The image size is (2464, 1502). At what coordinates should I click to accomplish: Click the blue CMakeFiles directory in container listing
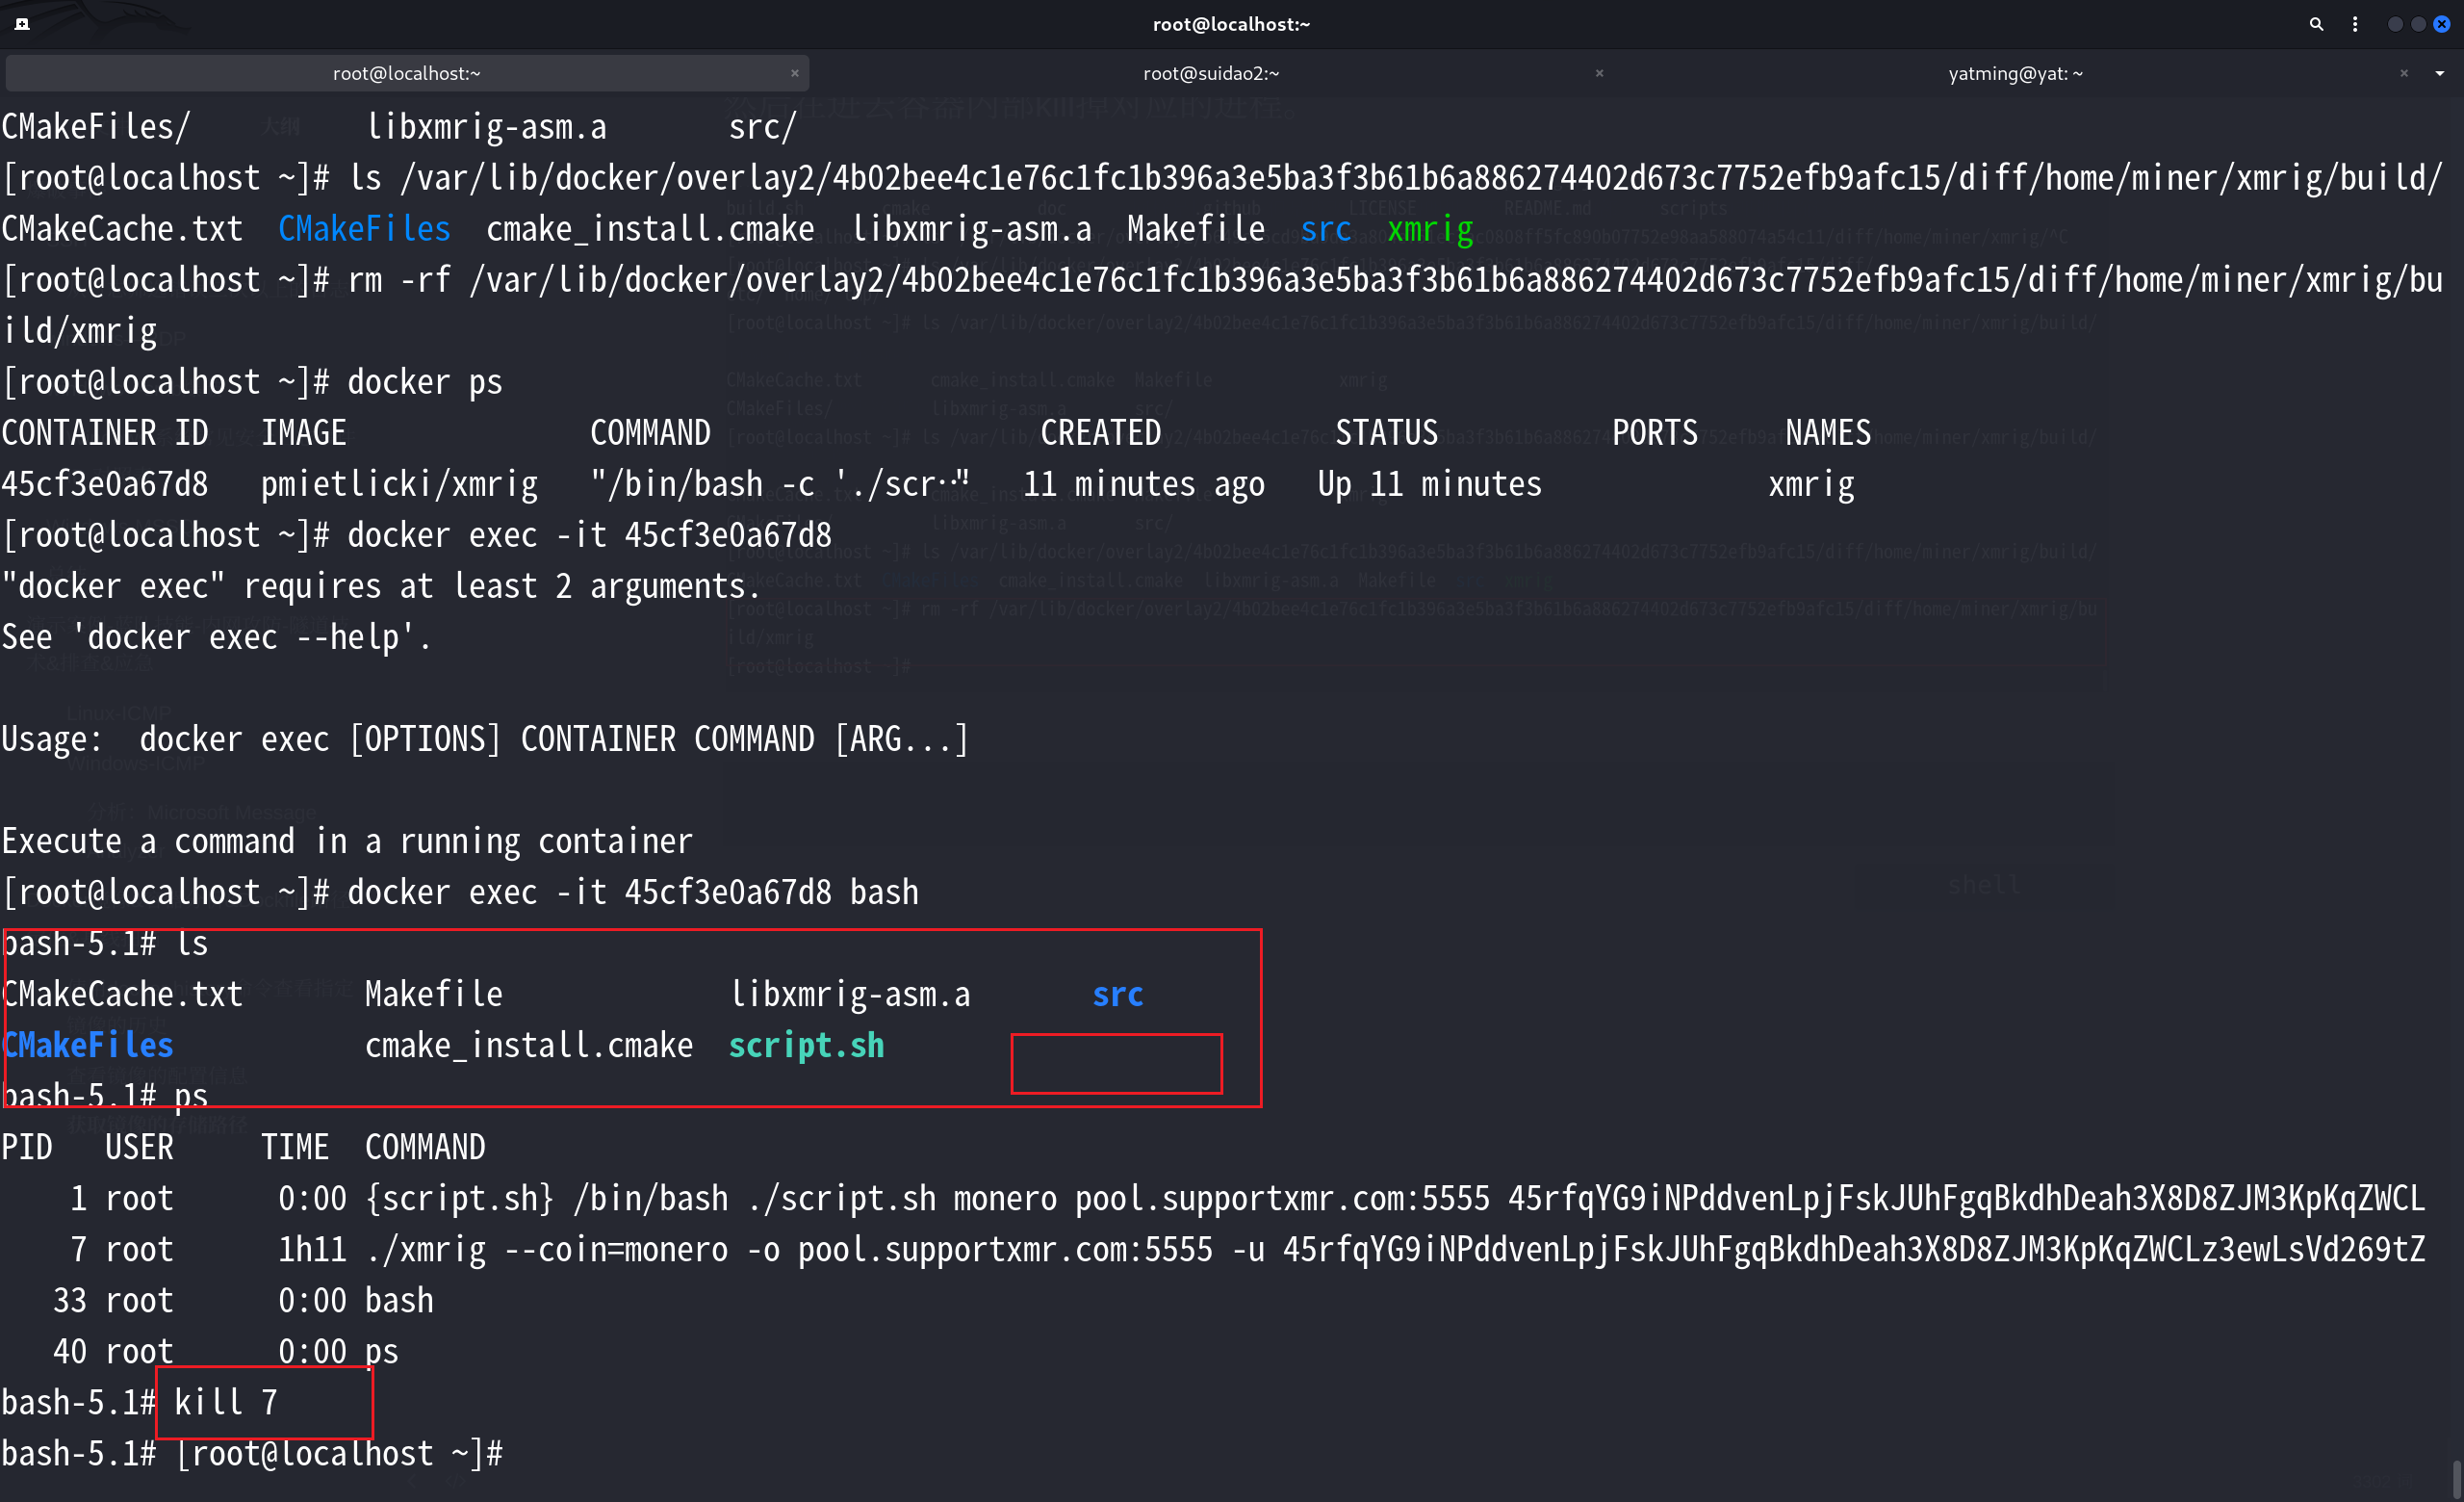(x=88, y=1045)
